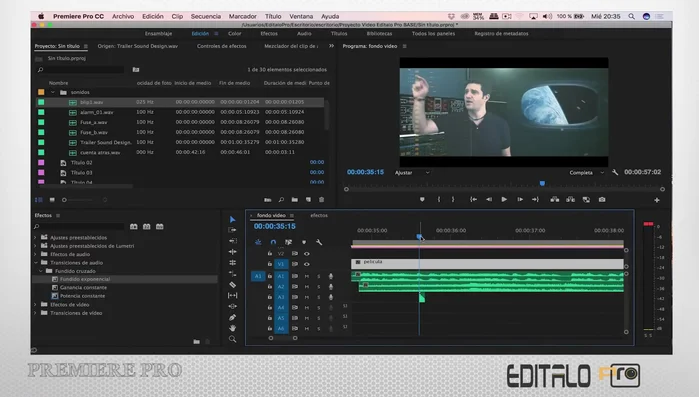Open program monitor button editor plus

(x=657, y=200)
